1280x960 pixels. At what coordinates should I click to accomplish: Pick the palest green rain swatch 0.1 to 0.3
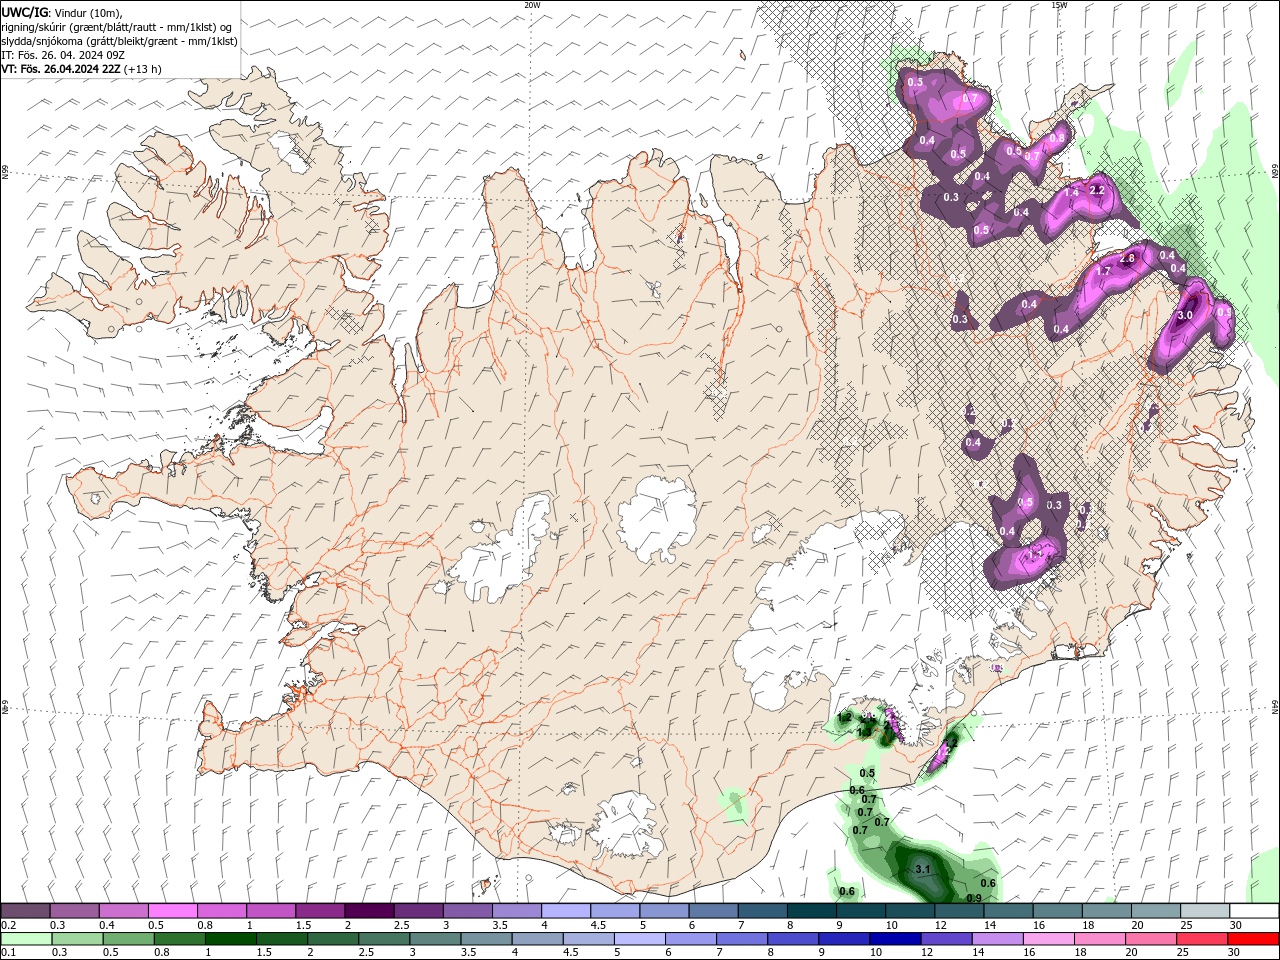pyautogui.click(x=25, y=939)
